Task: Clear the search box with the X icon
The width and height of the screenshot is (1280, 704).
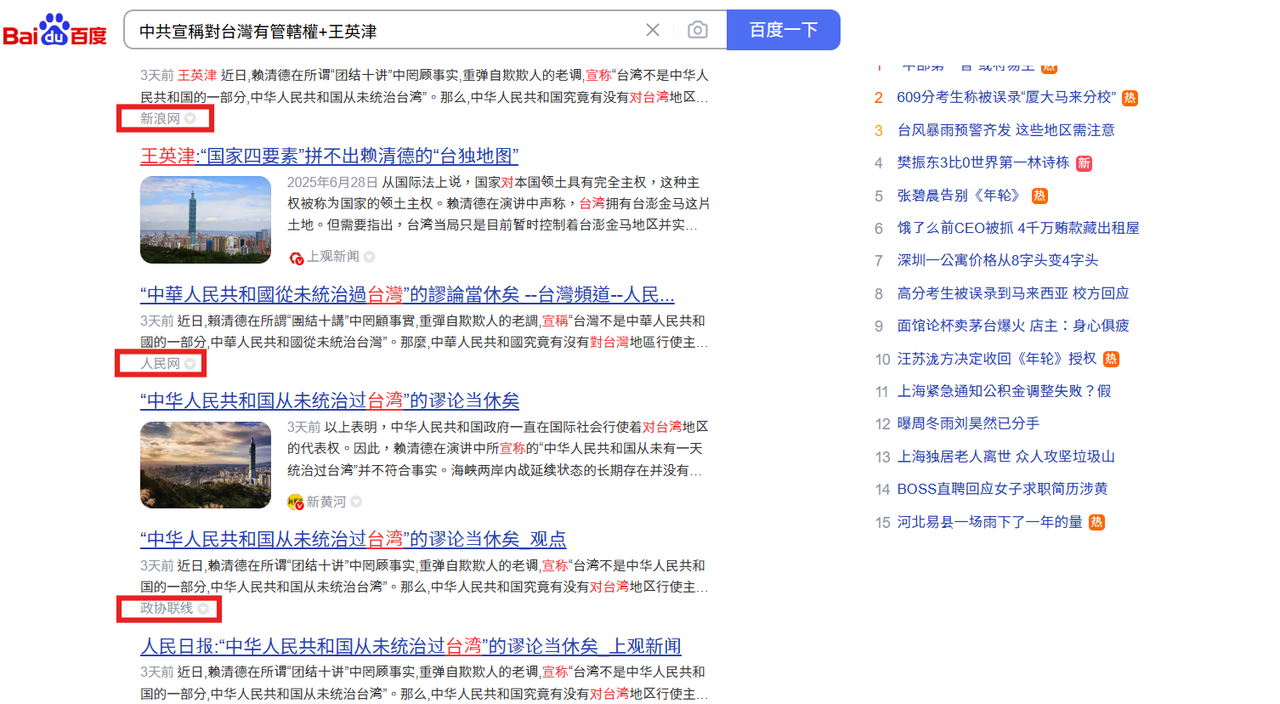Action: click(x=653, y=30)
